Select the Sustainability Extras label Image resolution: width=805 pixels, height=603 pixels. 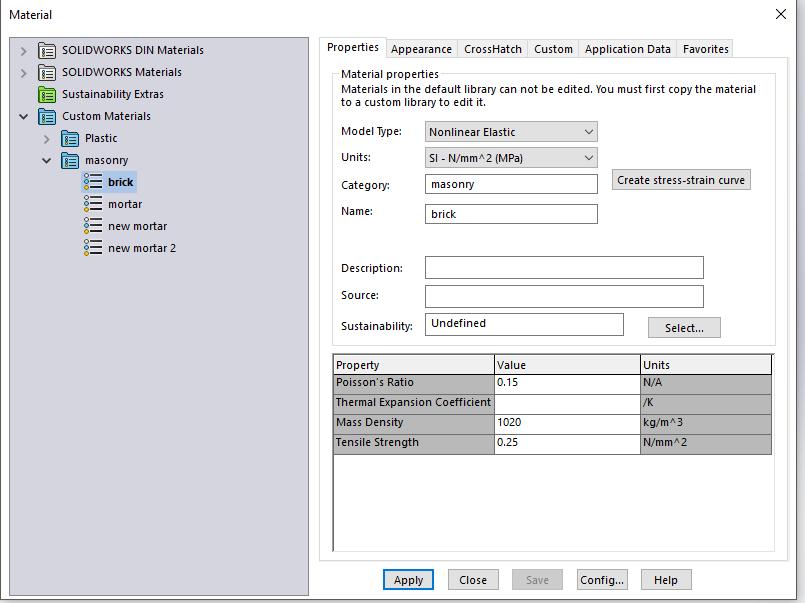tap(113, 94)
